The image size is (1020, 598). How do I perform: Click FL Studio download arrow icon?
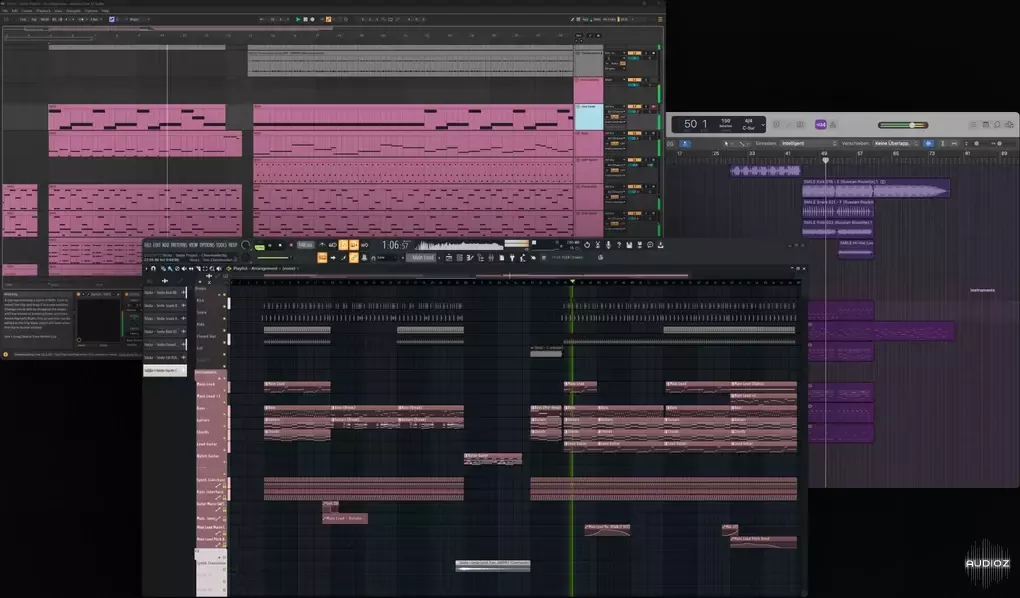[661, 245]
